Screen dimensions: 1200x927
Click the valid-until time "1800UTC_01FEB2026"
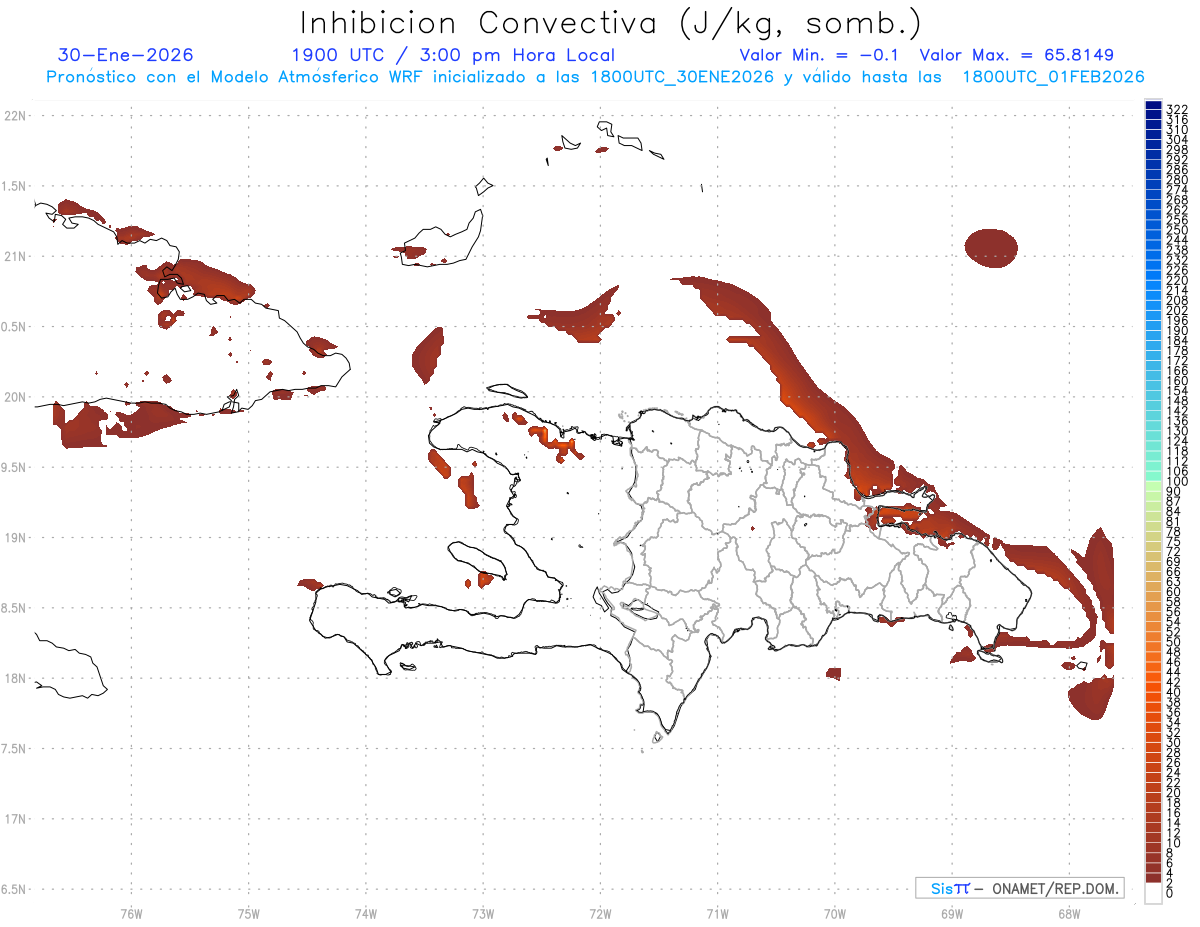(1053, 77)
